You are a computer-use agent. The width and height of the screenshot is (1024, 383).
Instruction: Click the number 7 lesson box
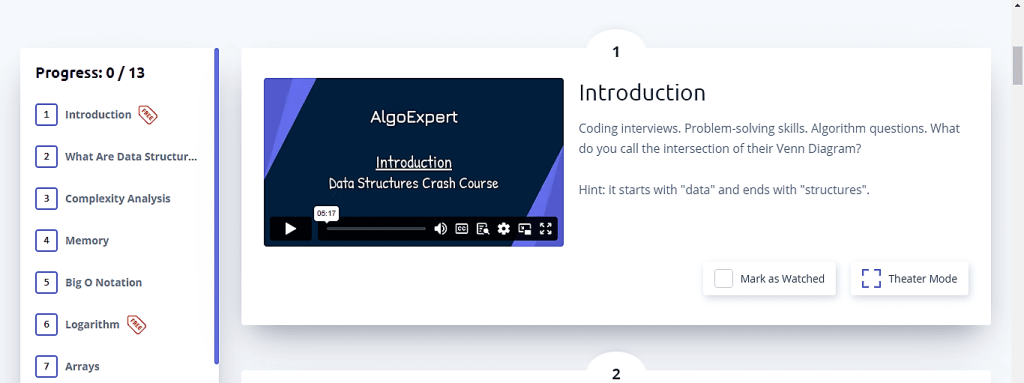tap(46, 367)
